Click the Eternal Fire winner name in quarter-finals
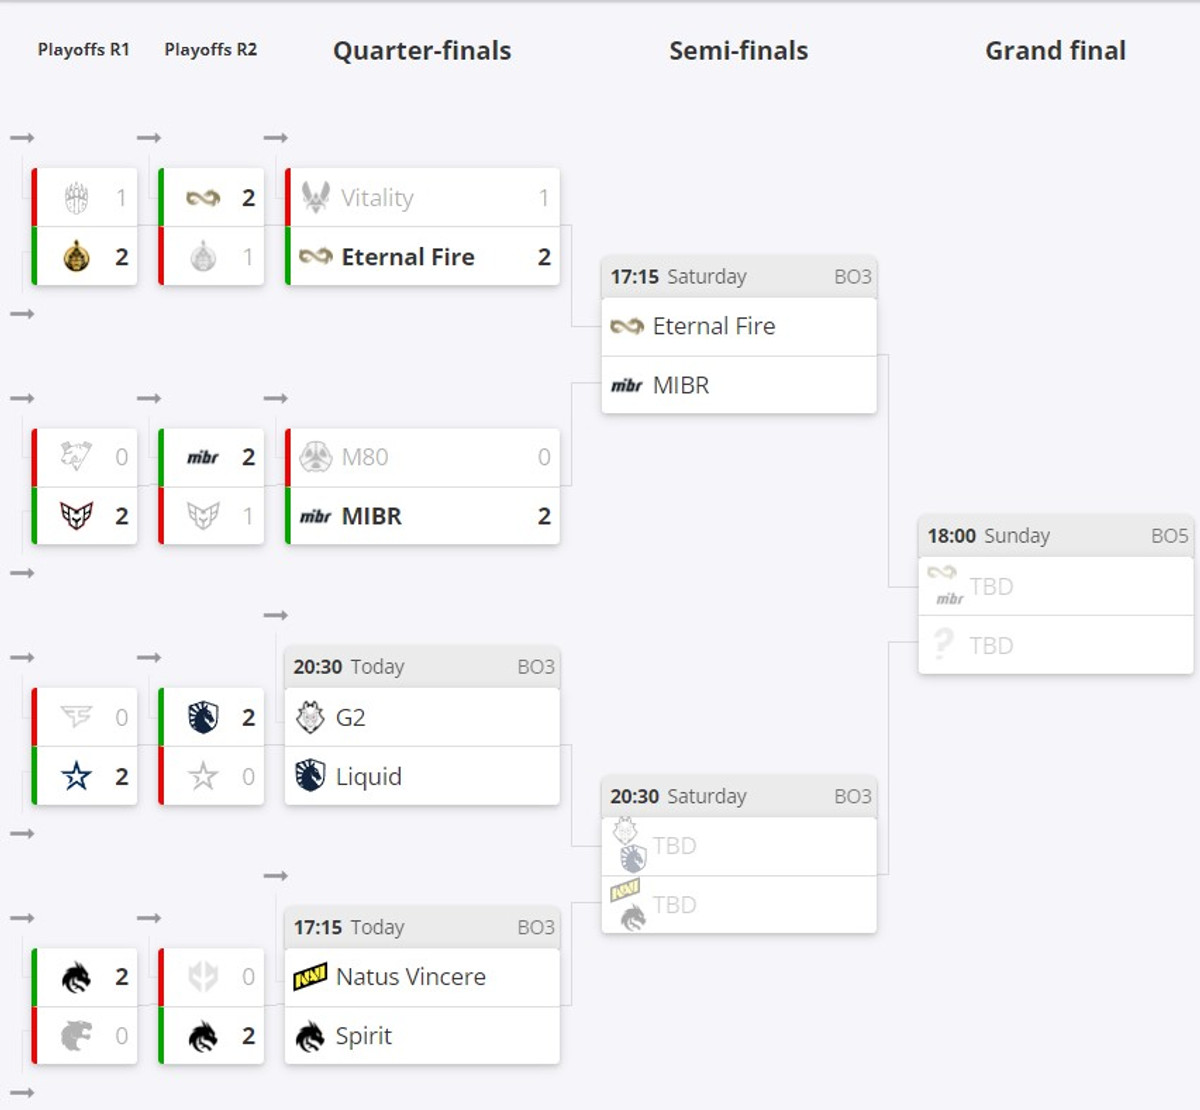Viewport: 1200px width, 1110px height. [x=408, y=257]
